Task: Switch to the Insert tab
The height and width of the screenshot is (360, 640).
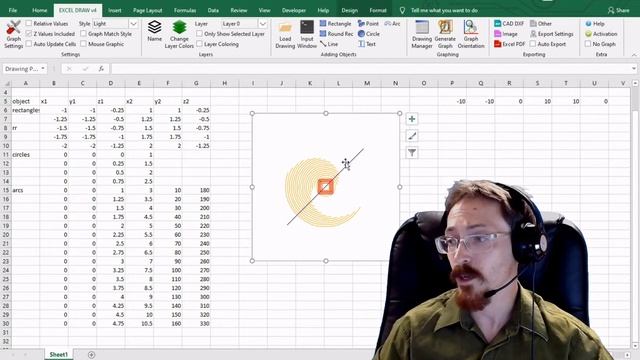Action: point(115,10)
